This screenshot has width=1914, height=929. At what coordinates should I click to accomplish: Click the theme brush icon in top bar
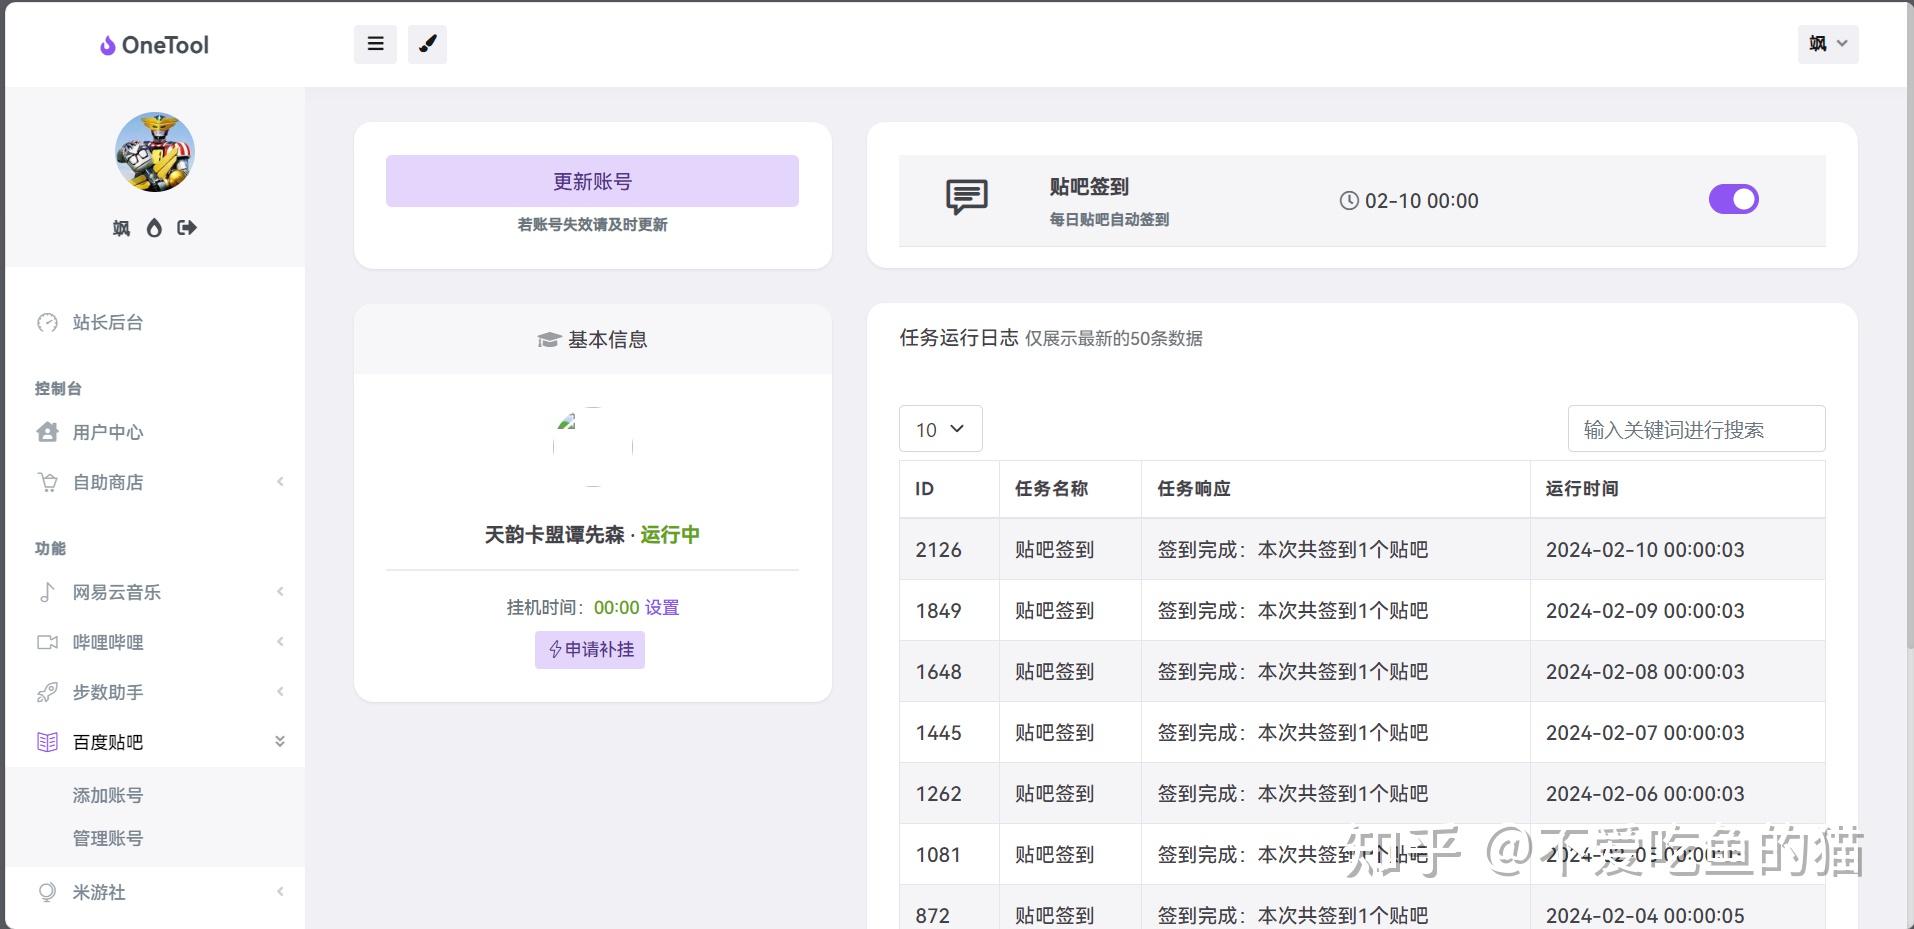428,44
